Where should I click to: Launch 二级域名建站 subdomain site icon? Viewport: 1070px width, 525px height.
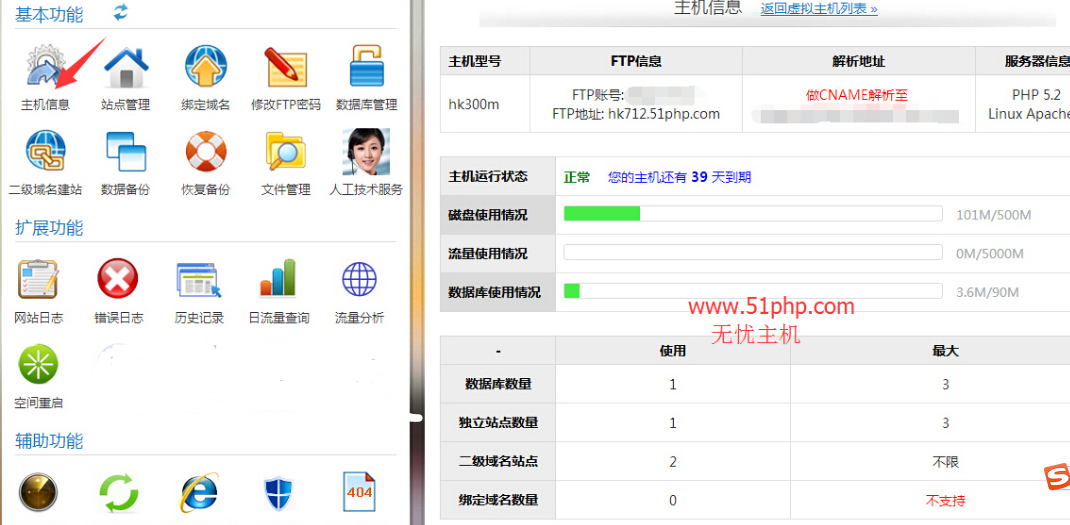(x=45, y=150)
